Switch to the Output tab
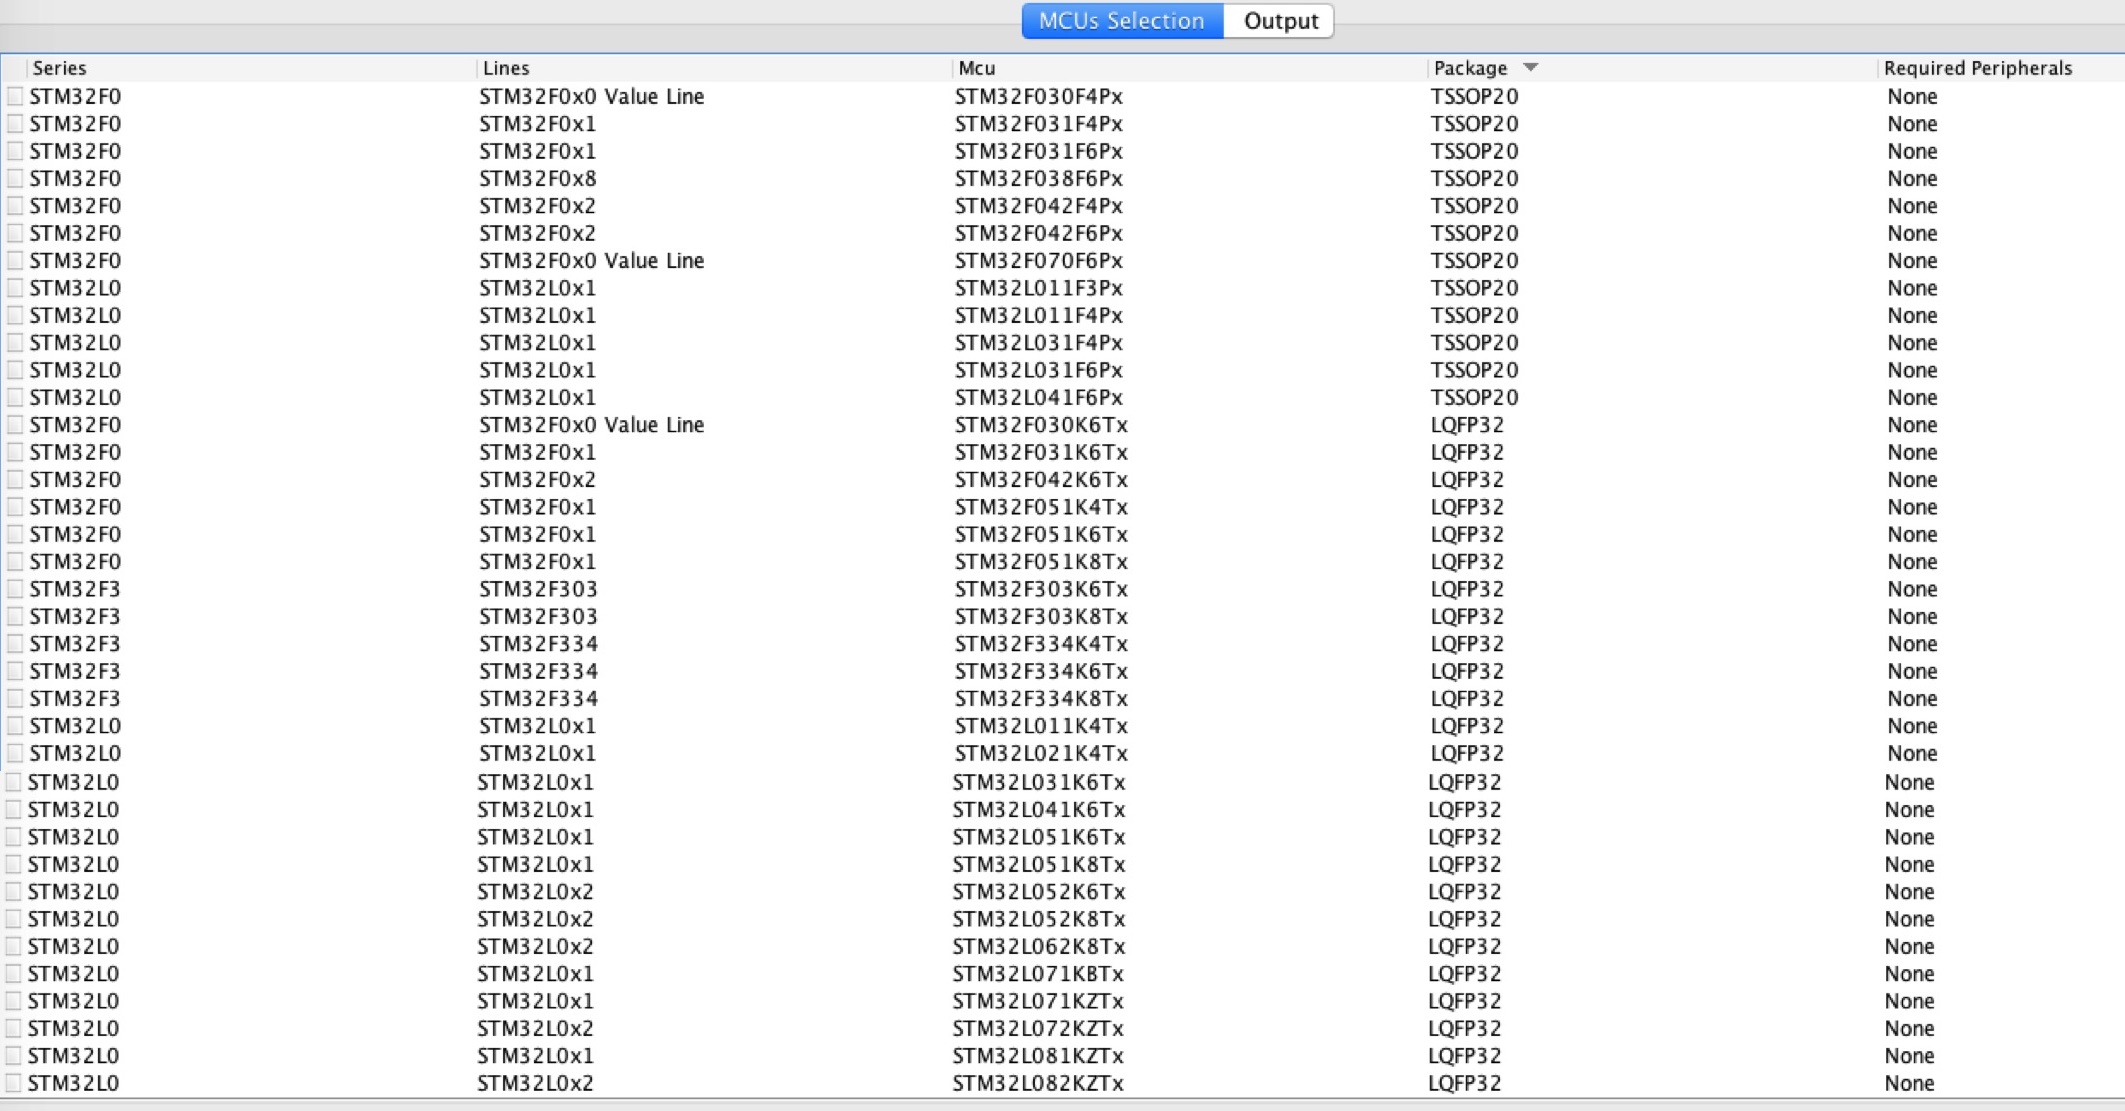Viewport: 2125px width, 1111px height. coord(1280,21)
